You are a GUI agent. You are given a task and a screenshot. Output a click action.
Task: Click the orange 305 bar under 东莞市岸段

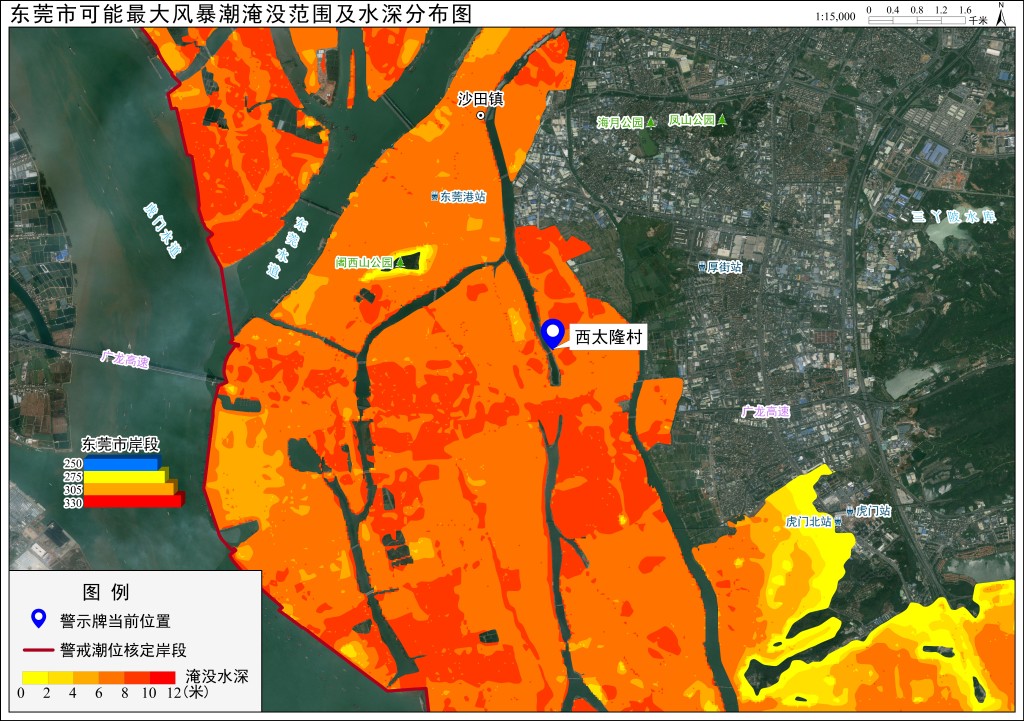click(130, 489)
